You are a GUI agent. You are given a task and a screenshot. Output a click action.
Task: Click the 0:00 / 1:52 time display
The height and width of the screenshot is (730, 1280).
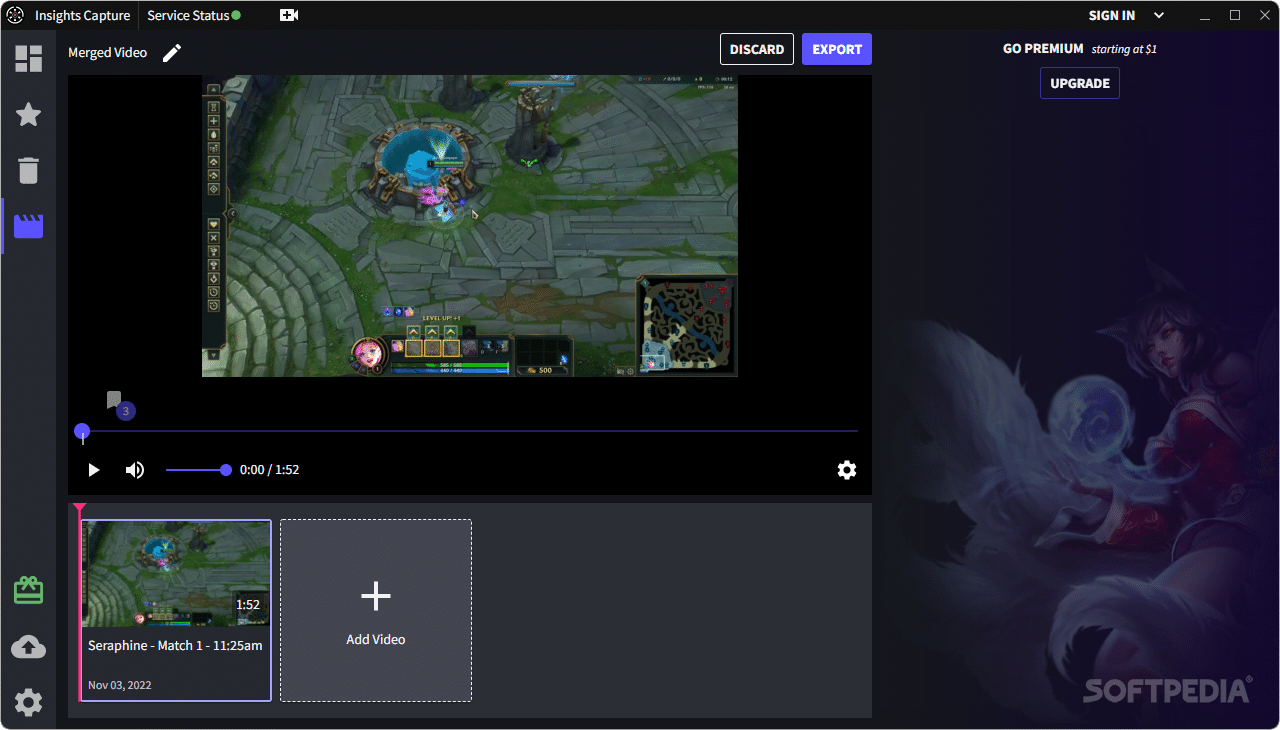point(270,470)
